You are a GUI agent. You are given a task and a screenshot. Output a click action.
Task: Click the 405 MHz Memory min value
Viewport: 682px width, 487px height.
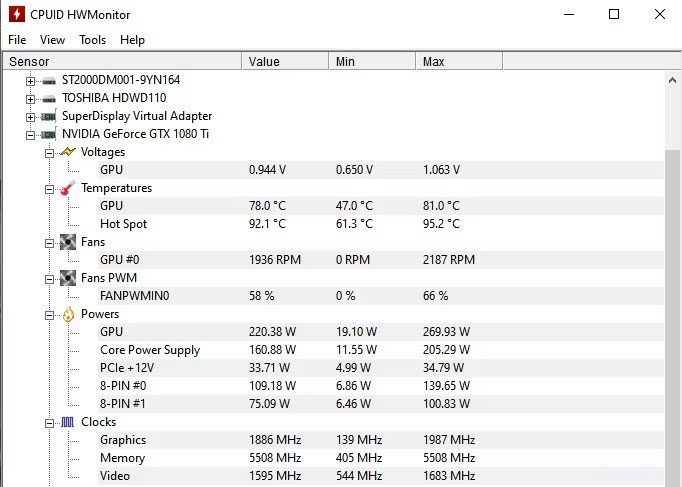coord(359,458)
